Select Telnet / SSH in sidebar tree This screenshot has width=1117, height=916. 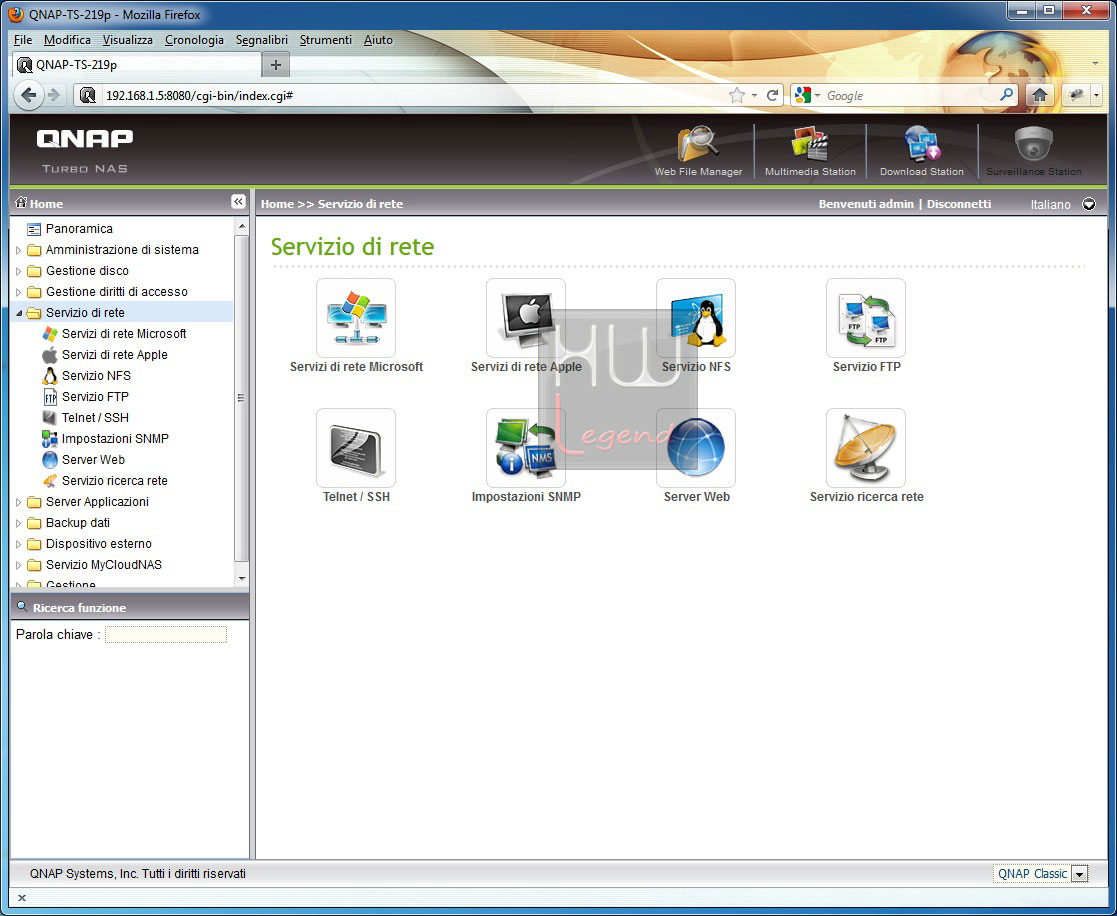coord(95,417)
